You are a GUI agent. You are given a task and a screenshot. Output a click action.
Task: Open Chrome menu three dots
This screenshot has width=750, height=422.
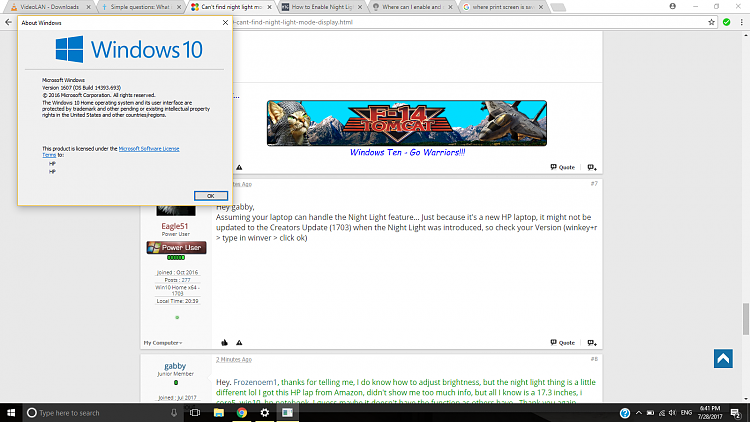[x=741, y=22]
